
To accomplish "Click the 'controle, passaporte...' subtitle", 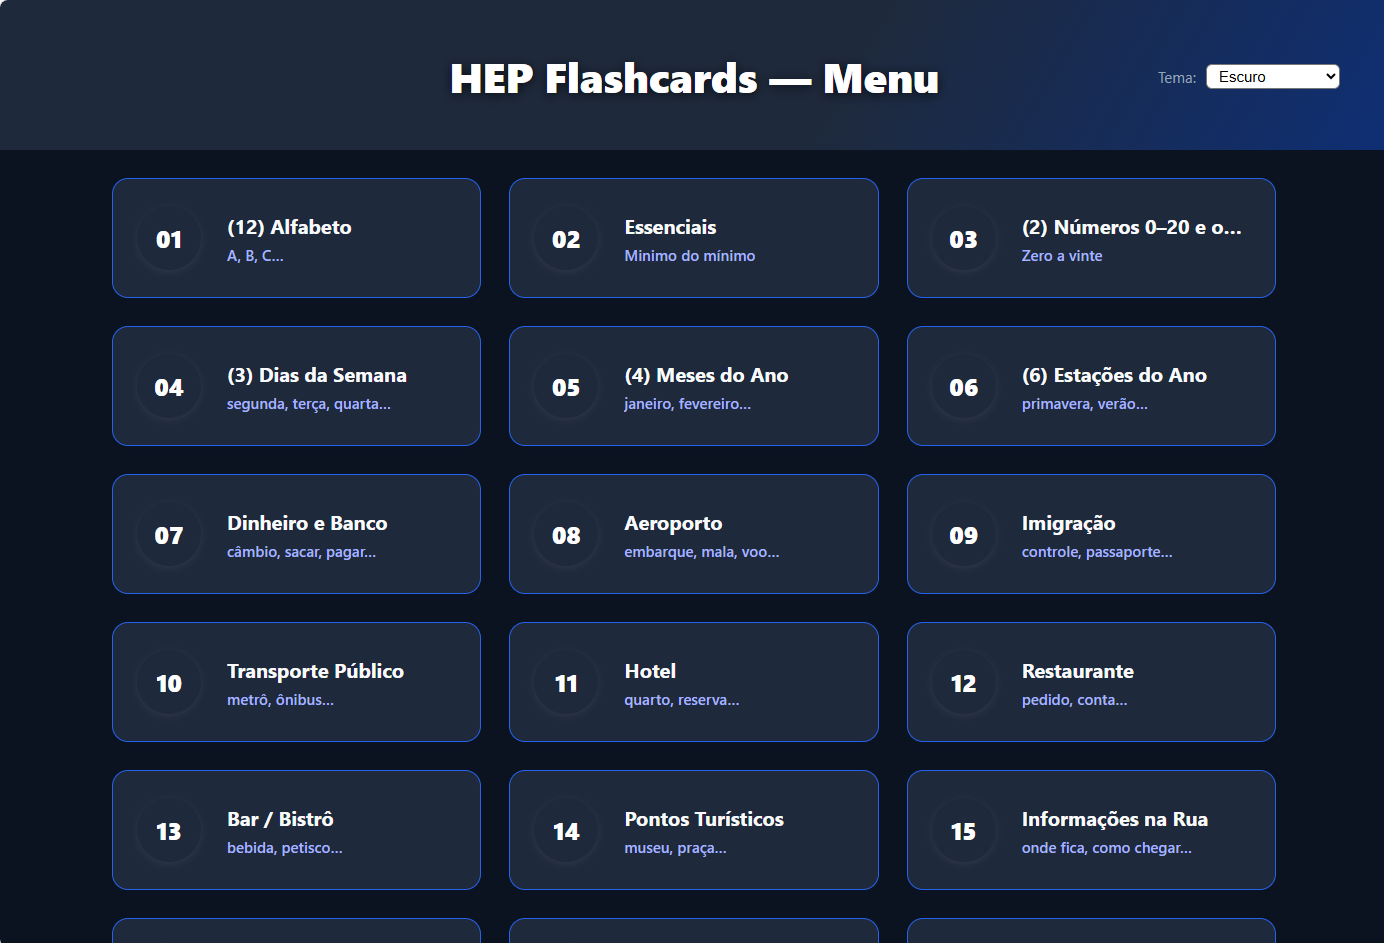I will point(1096,552).
